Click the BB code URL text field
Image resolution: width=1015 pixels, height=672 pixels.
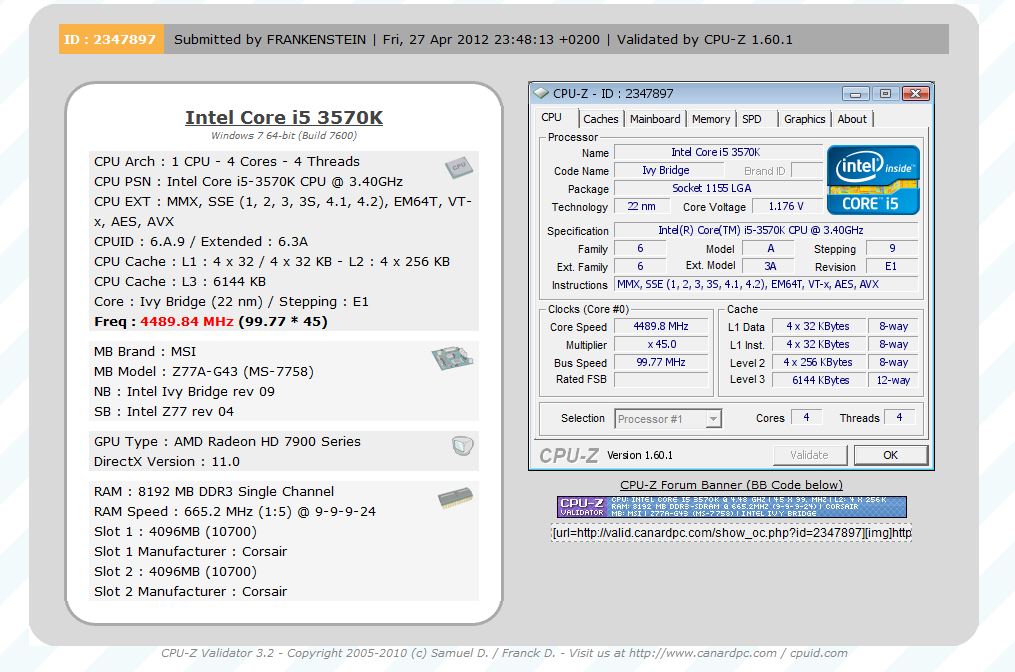click(x=731, y=533)
